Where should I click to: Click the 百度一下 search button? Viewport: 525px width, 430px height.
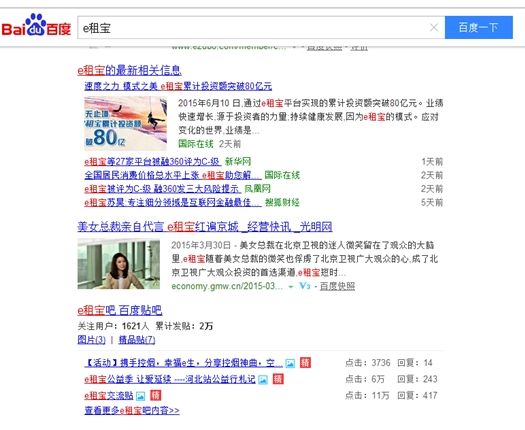pyautogui.click(x=478, y=27)
